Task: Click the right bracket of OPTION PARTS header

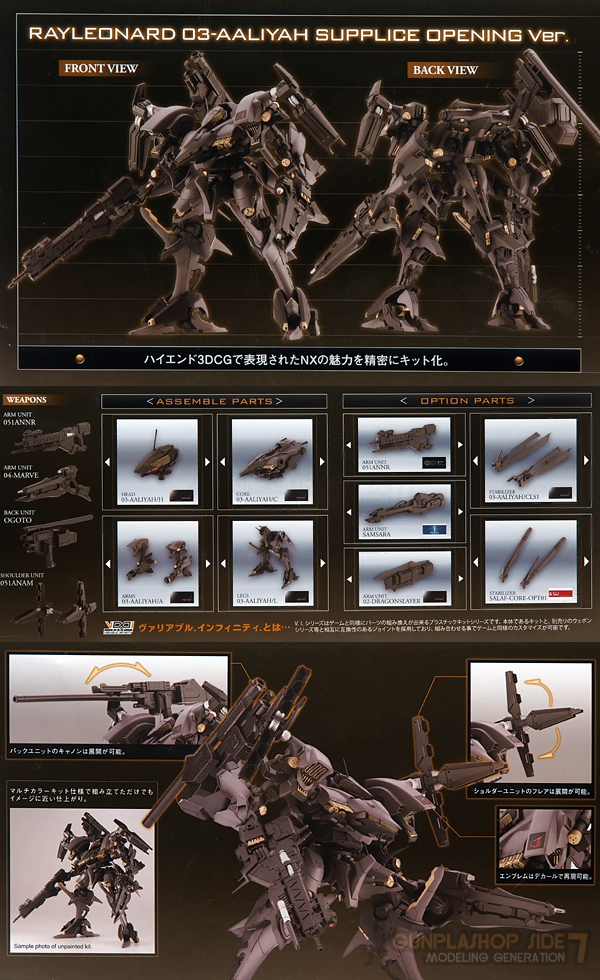Action: pyautogui.click(x=531, y=401)
